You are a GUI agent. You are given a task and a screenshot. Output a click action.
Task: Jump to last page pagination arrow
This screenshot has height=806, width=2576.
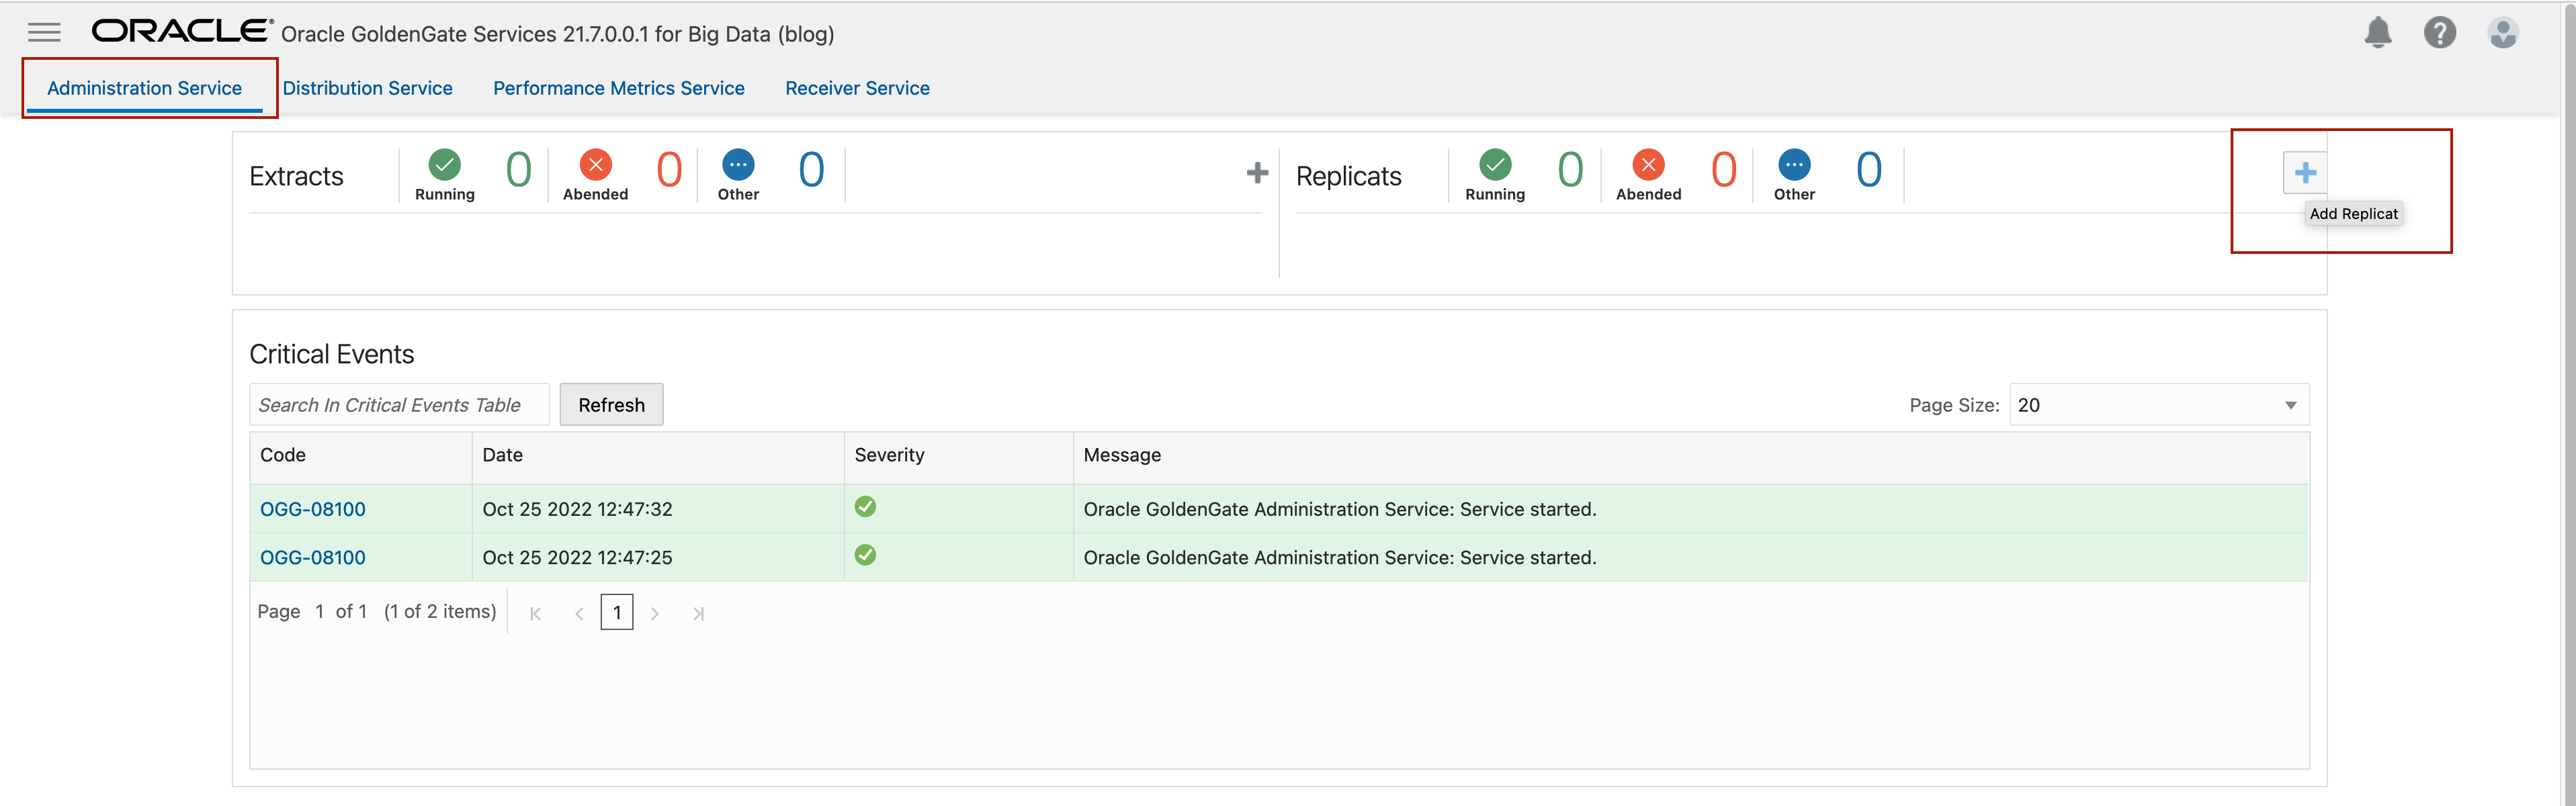point(698,614)
